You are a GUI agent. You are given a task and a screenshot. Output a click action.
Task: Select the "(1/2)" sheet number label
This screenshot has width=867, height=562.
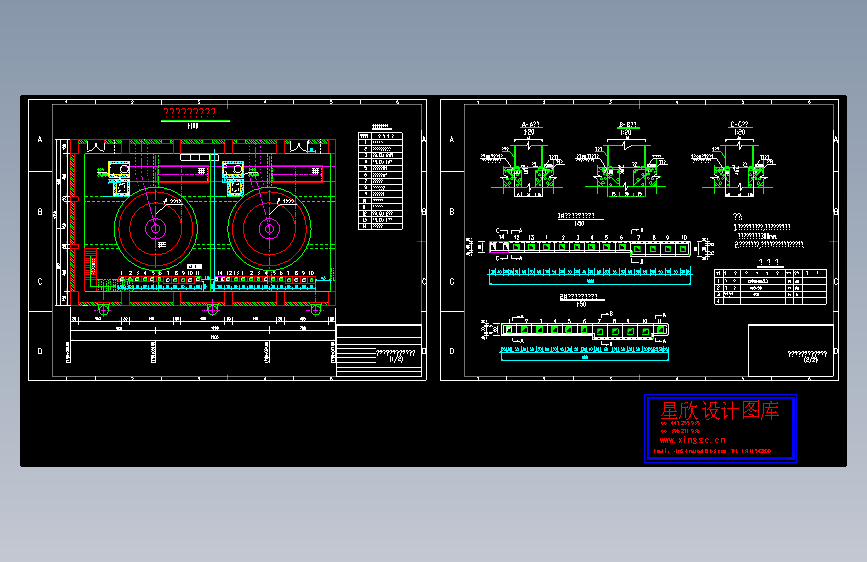pyautogui.click(x=396, y=359)
